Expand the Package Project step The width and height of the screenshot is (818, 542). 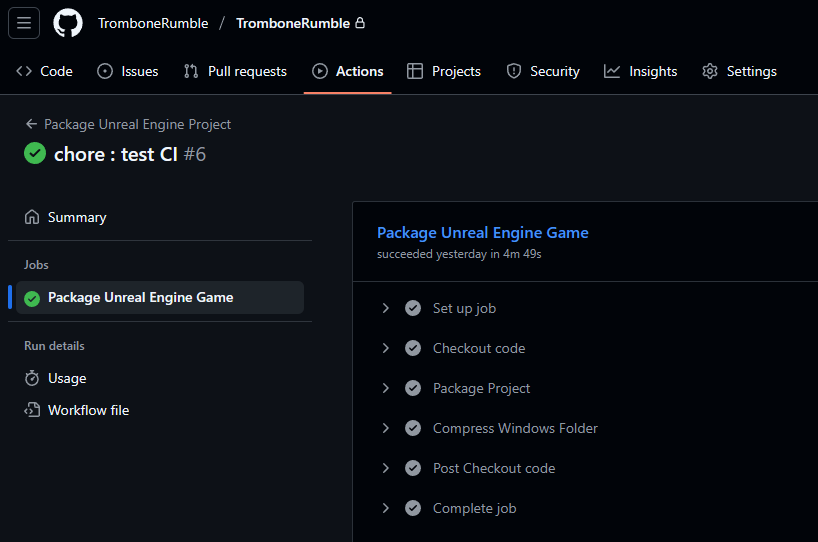[386, 388]
